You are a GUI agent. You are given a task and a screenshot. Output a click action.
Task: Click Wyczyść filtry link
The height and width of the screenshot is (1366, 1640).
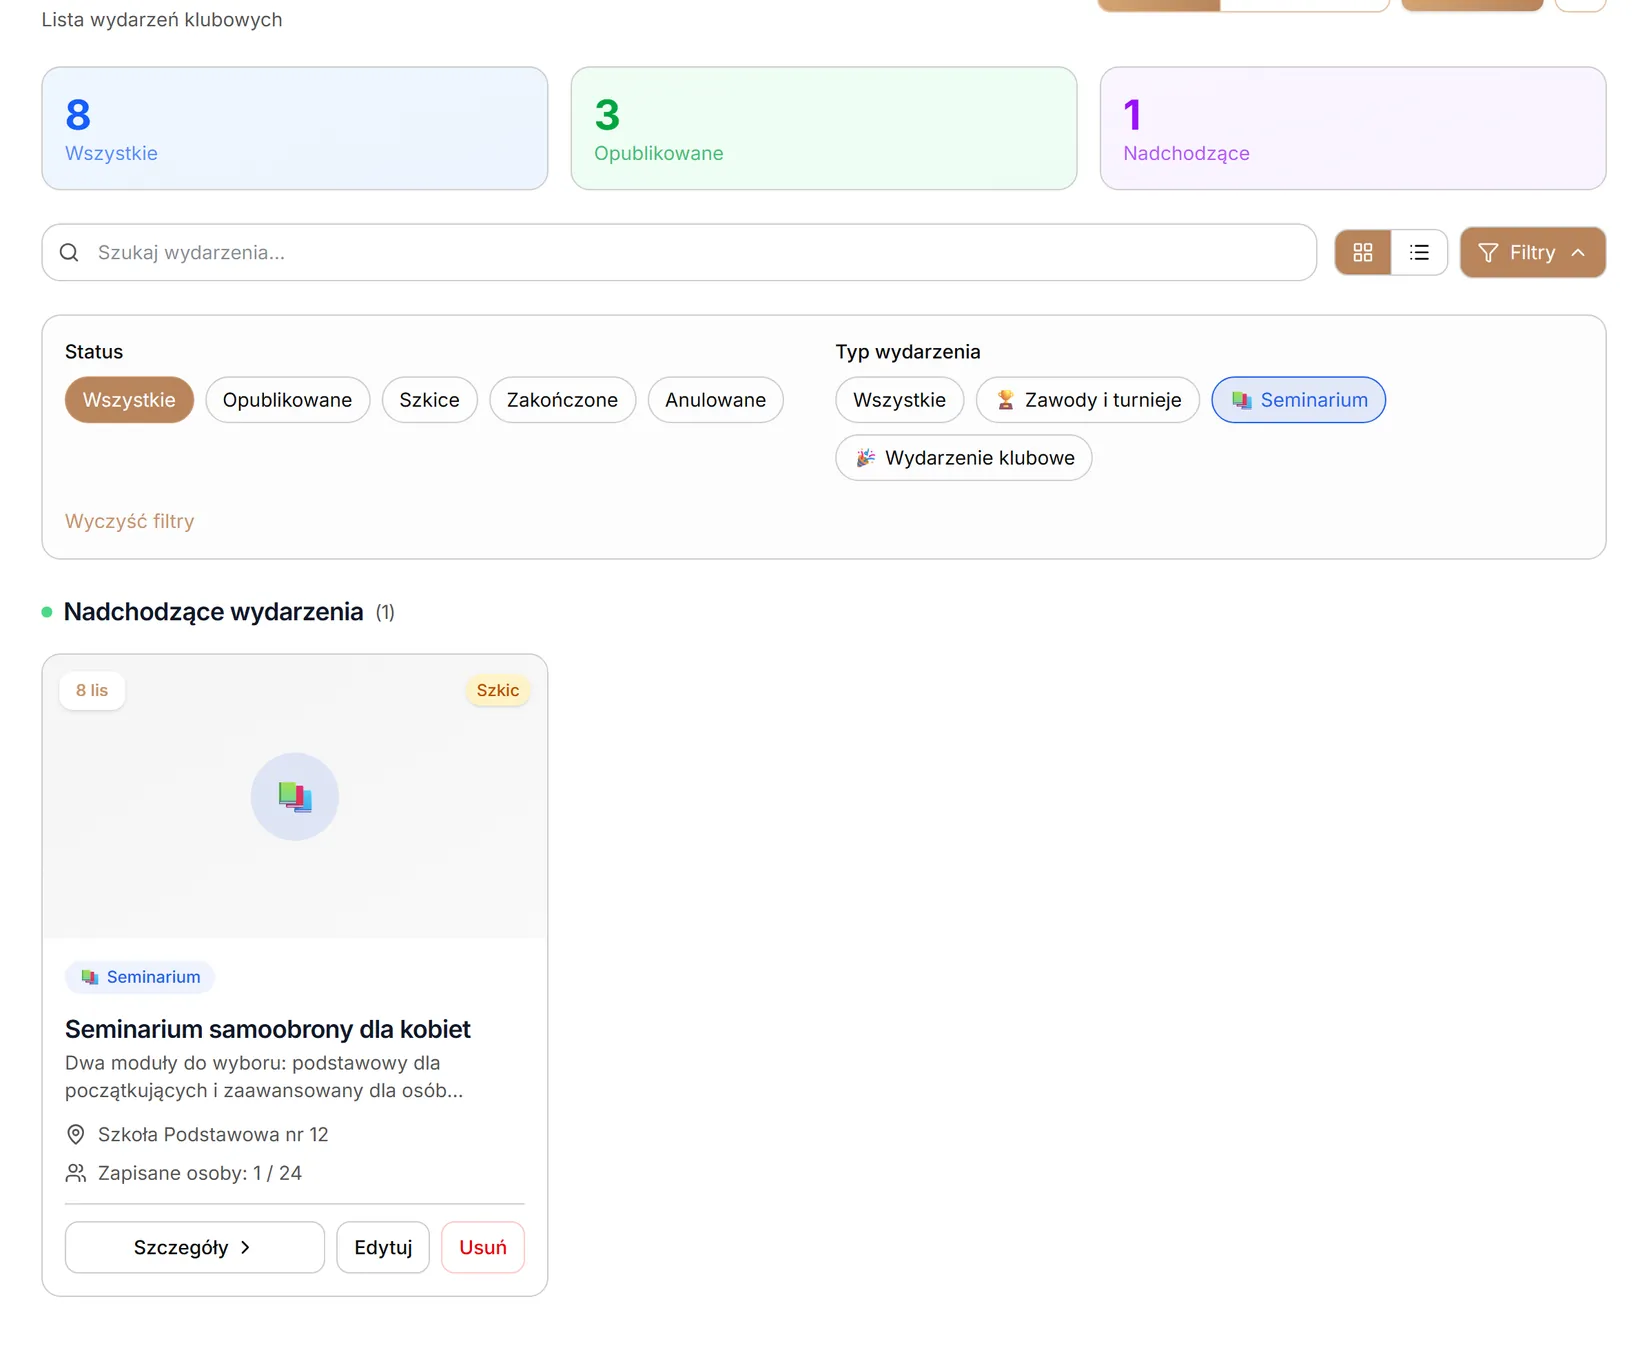click(130, 521)
